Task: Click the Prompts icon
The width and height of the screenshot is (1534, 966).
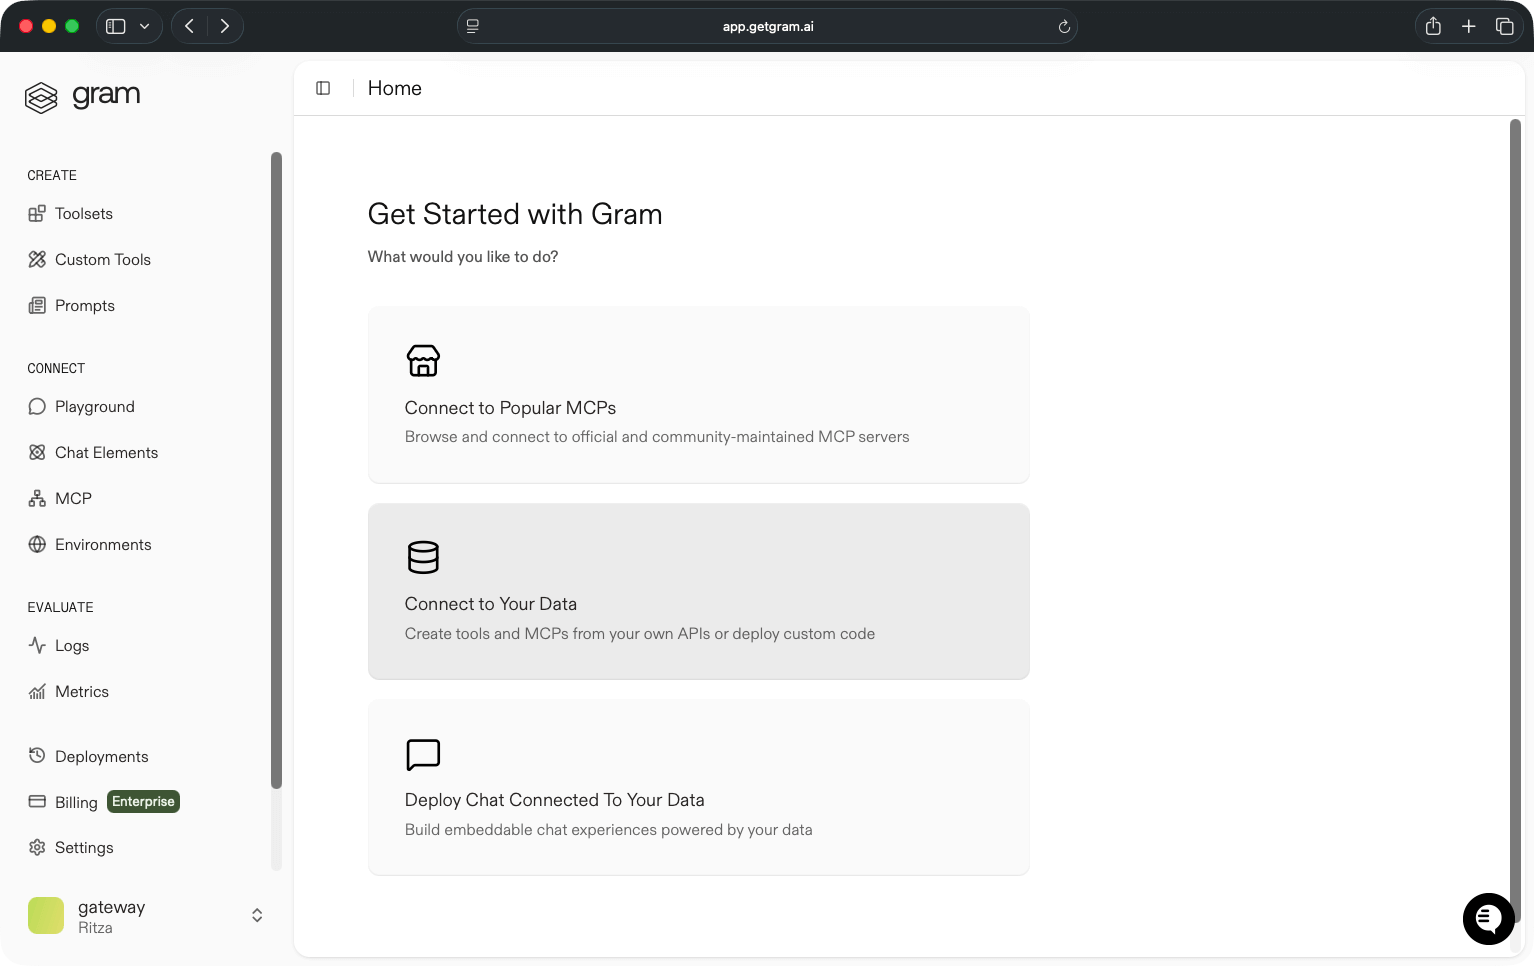Action: pyautogui.click(x=37, y=305)
